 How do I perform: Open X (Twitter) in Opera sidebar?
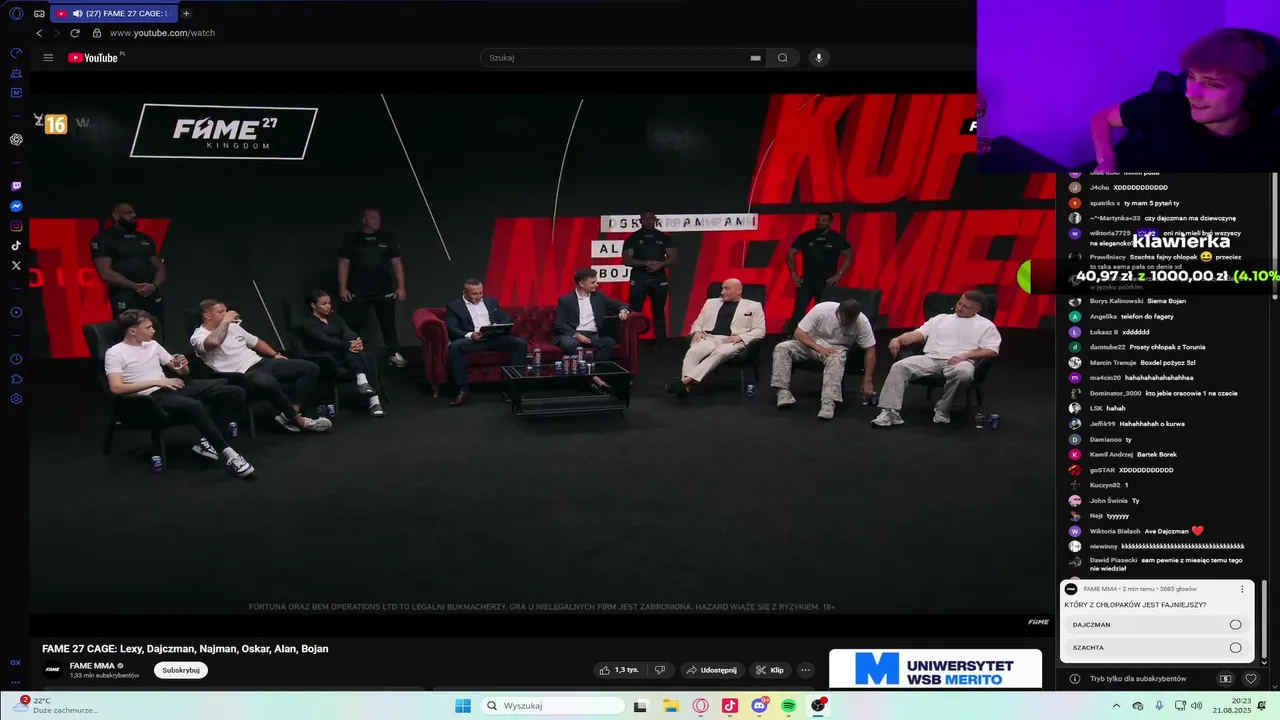pos(16,266)
